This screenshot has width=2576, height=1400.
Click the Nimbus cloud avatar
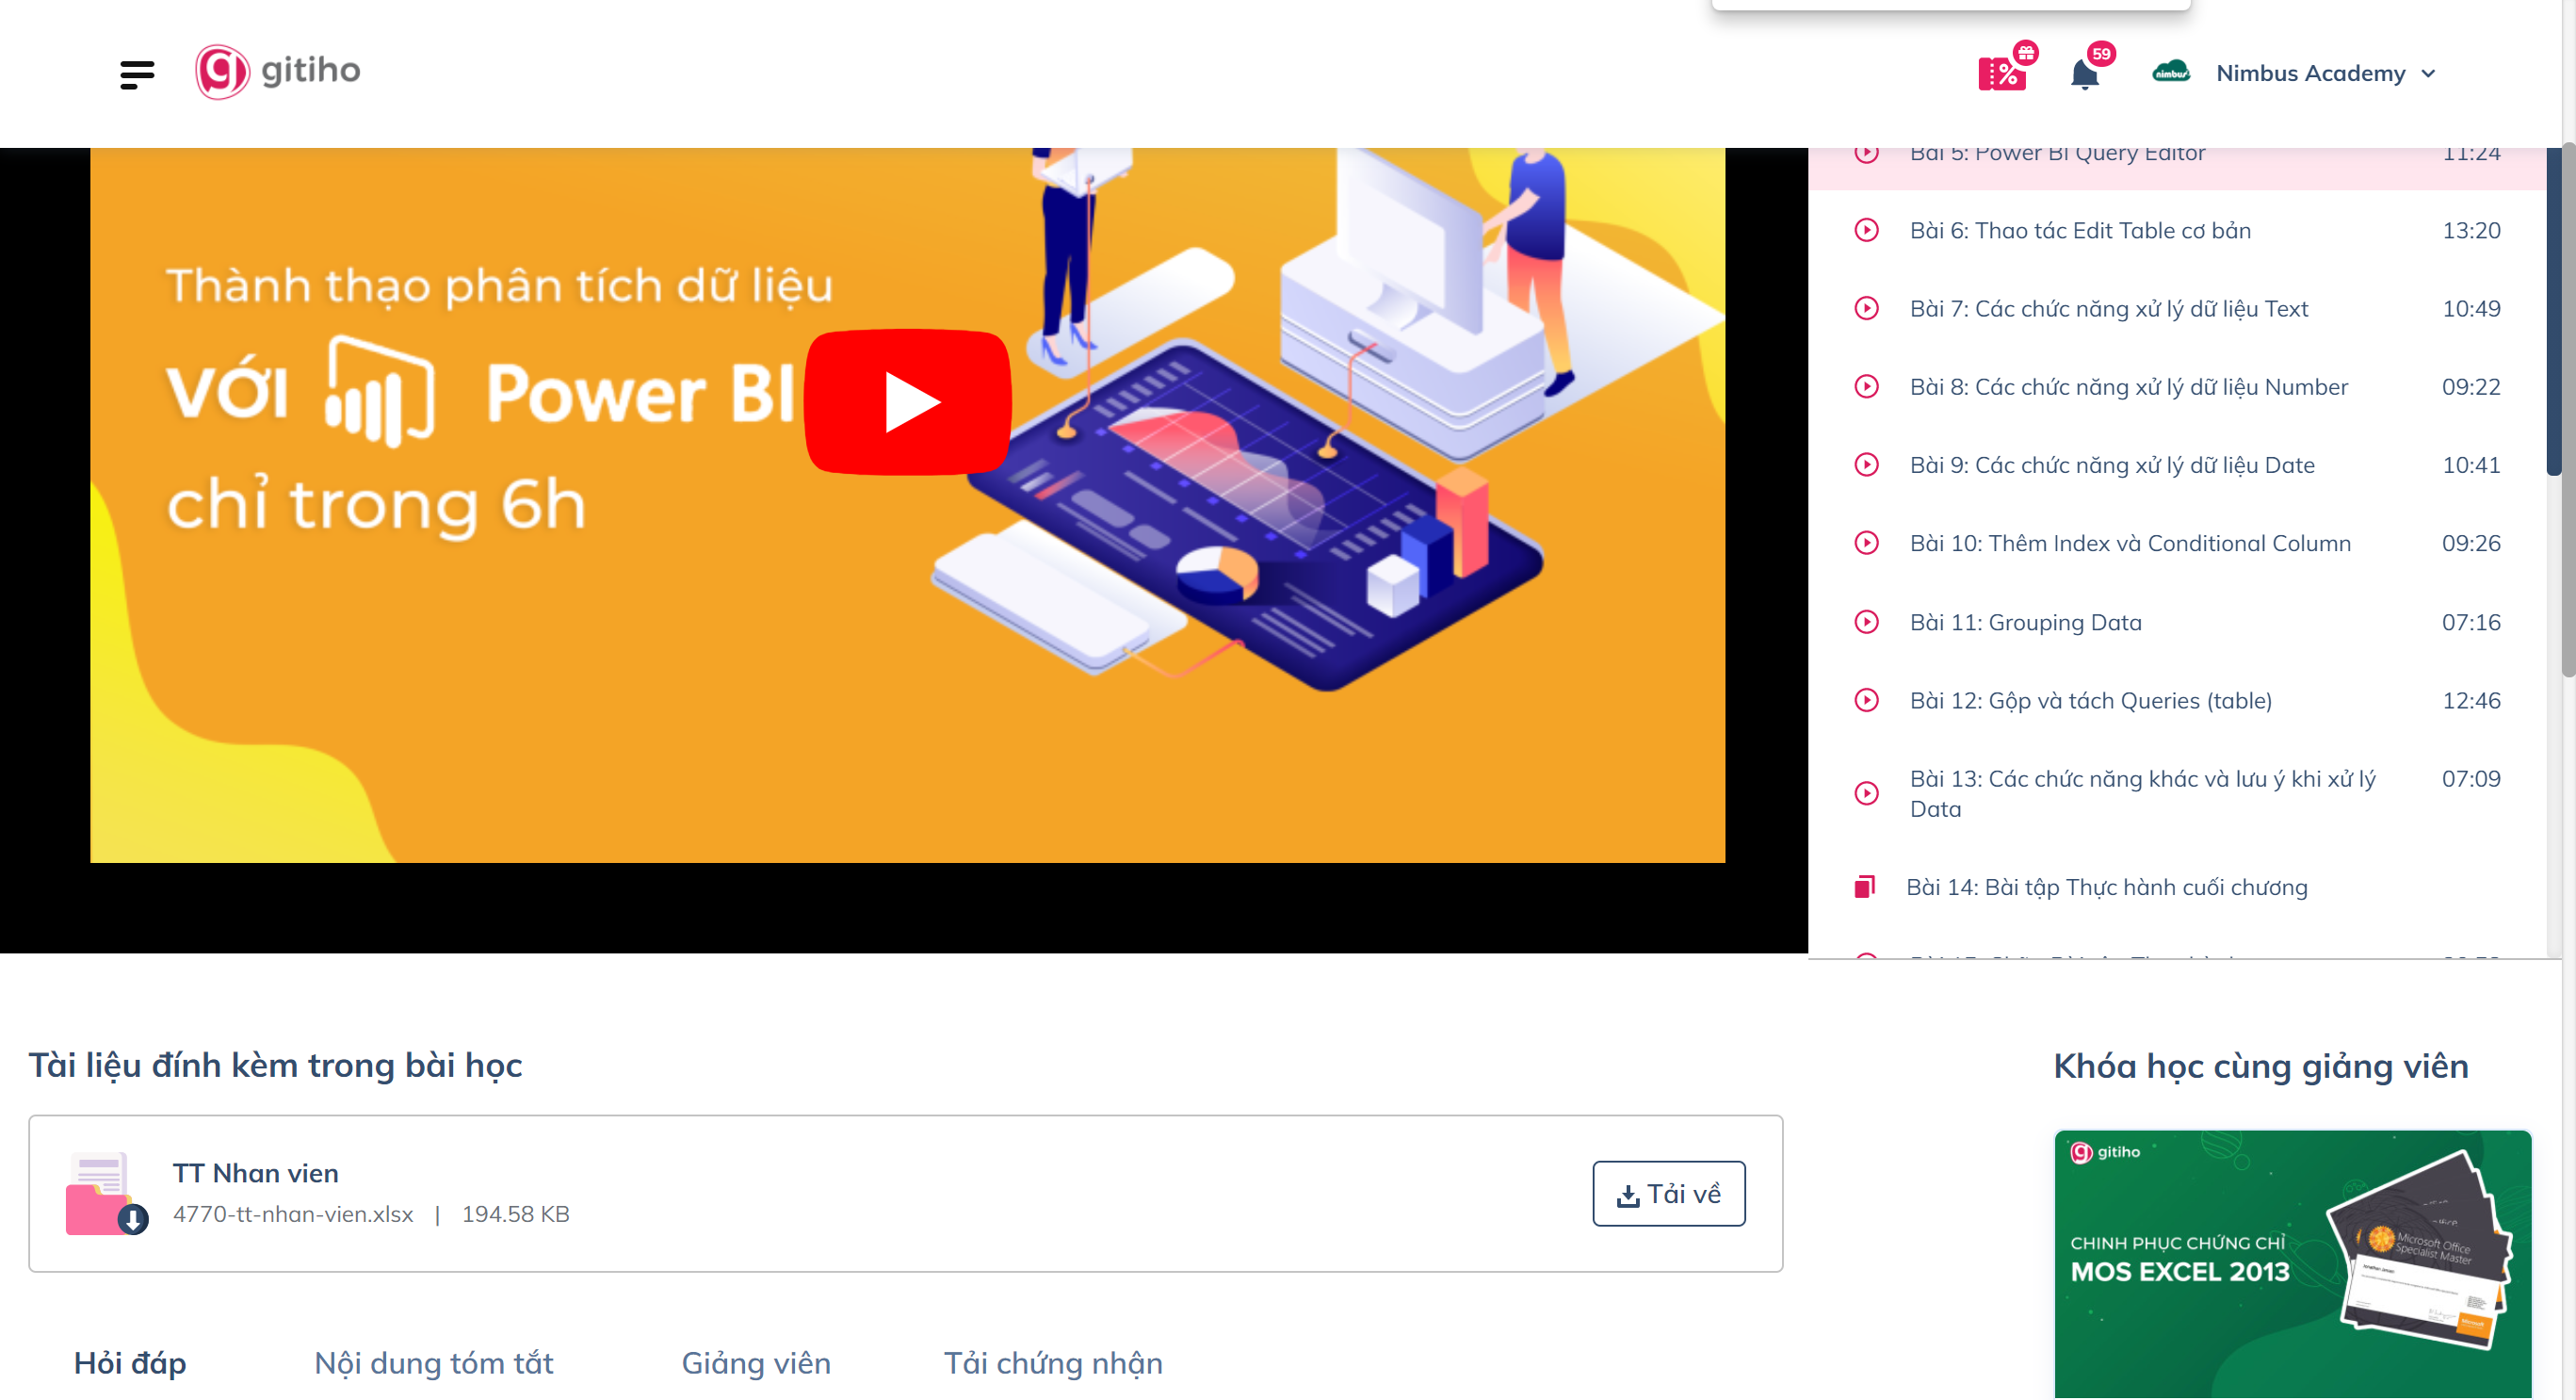tap(2171, 73)
